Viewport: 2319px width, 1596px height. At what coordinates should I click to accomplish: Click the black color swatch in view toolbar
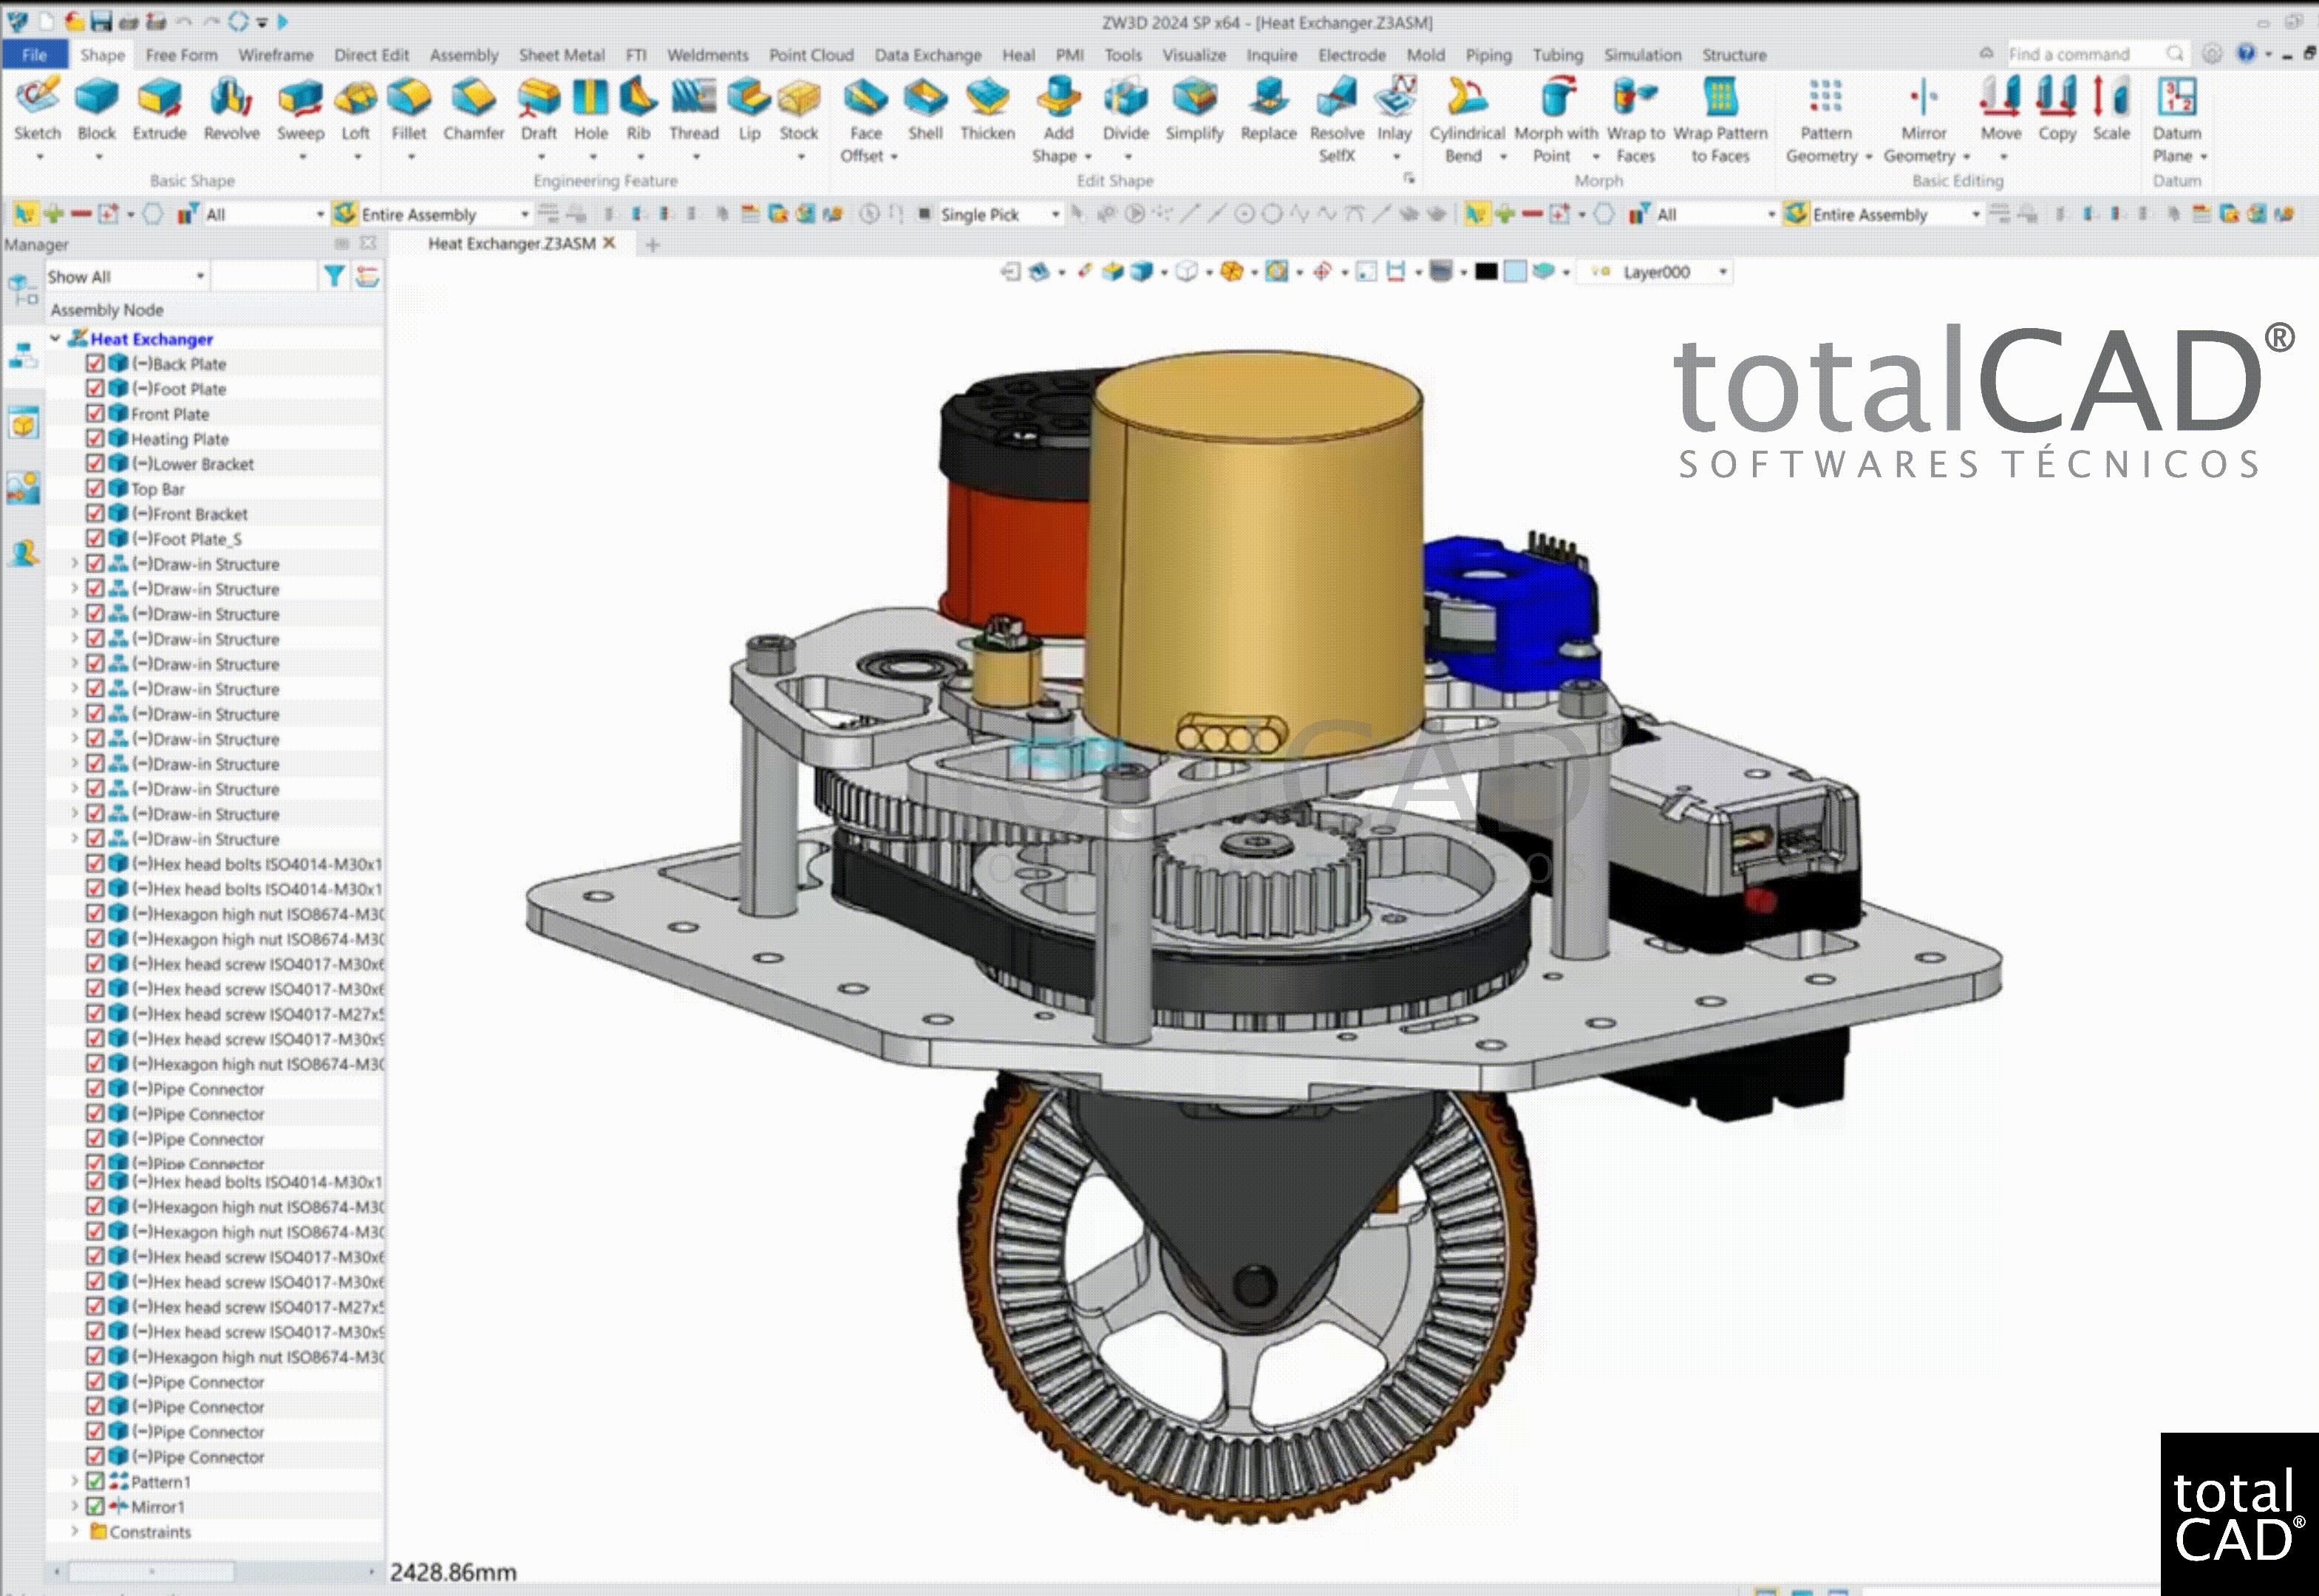[1486, 272]
